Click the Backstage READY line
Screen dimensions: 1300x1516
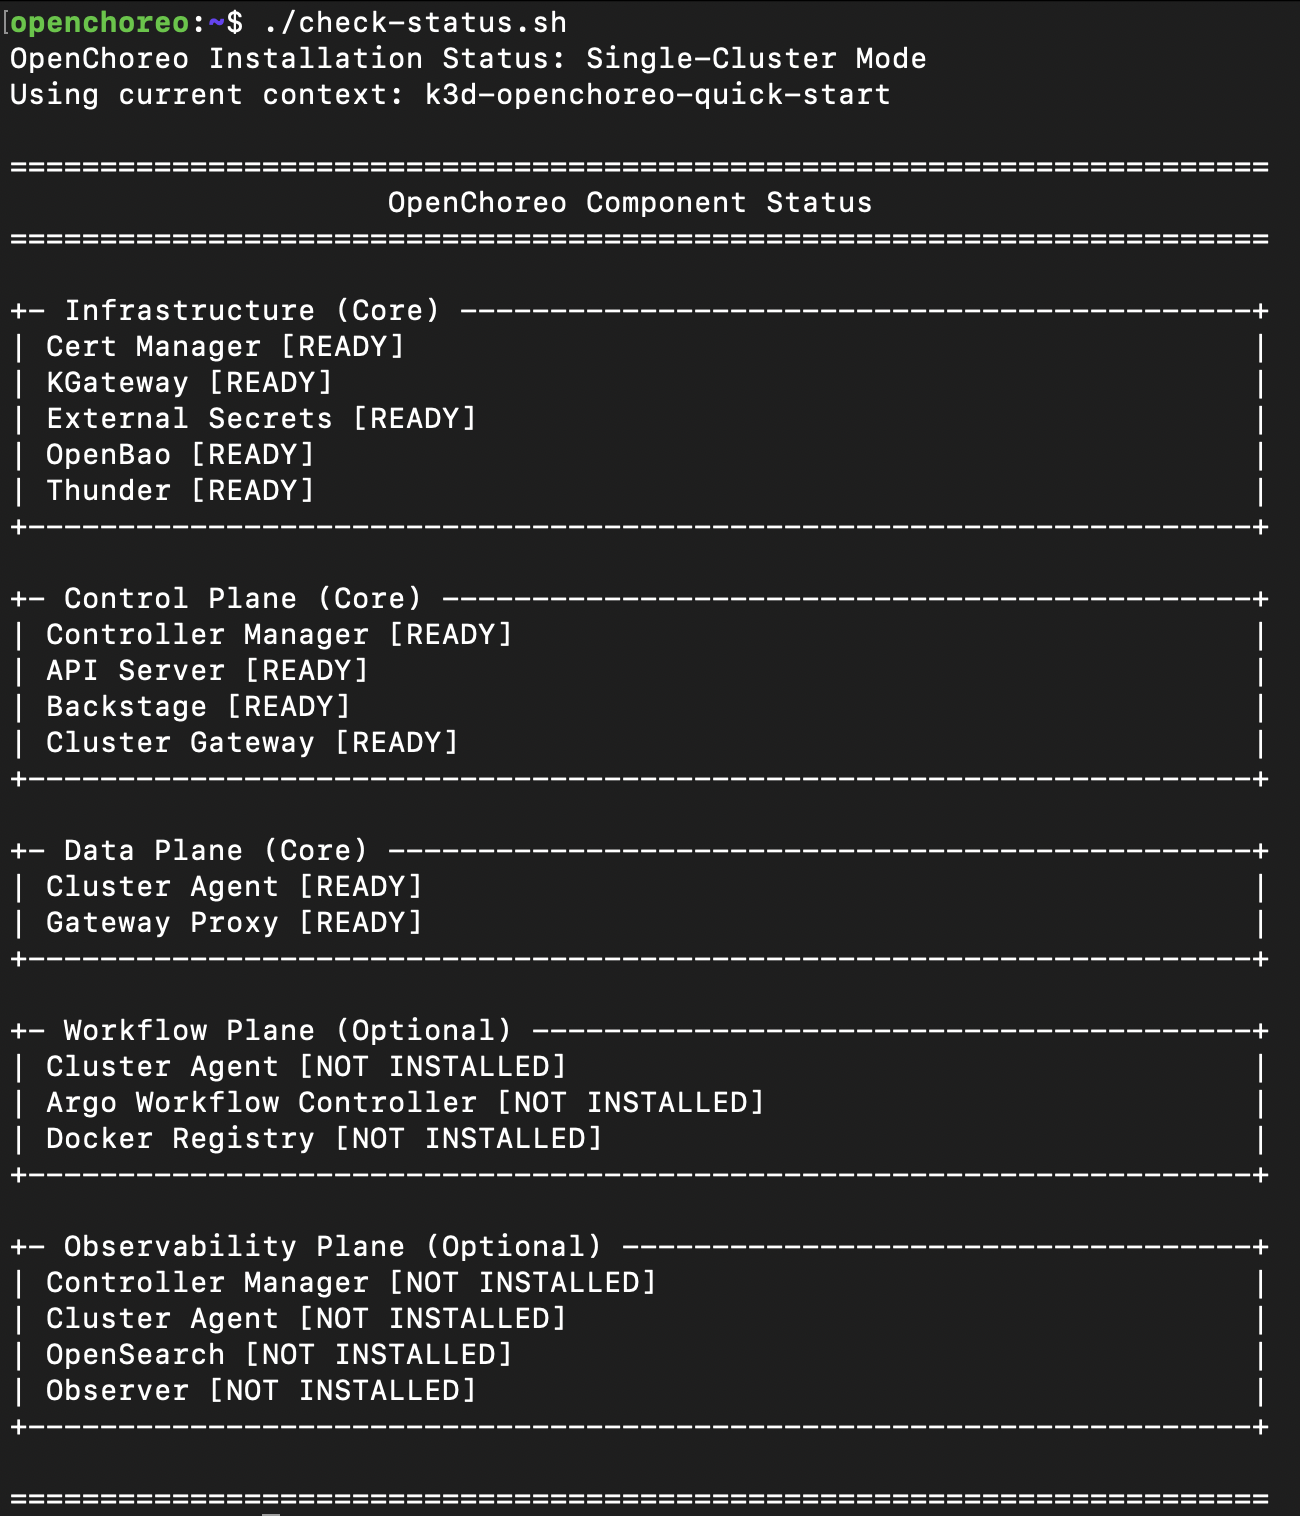click(x=198, y=707)
